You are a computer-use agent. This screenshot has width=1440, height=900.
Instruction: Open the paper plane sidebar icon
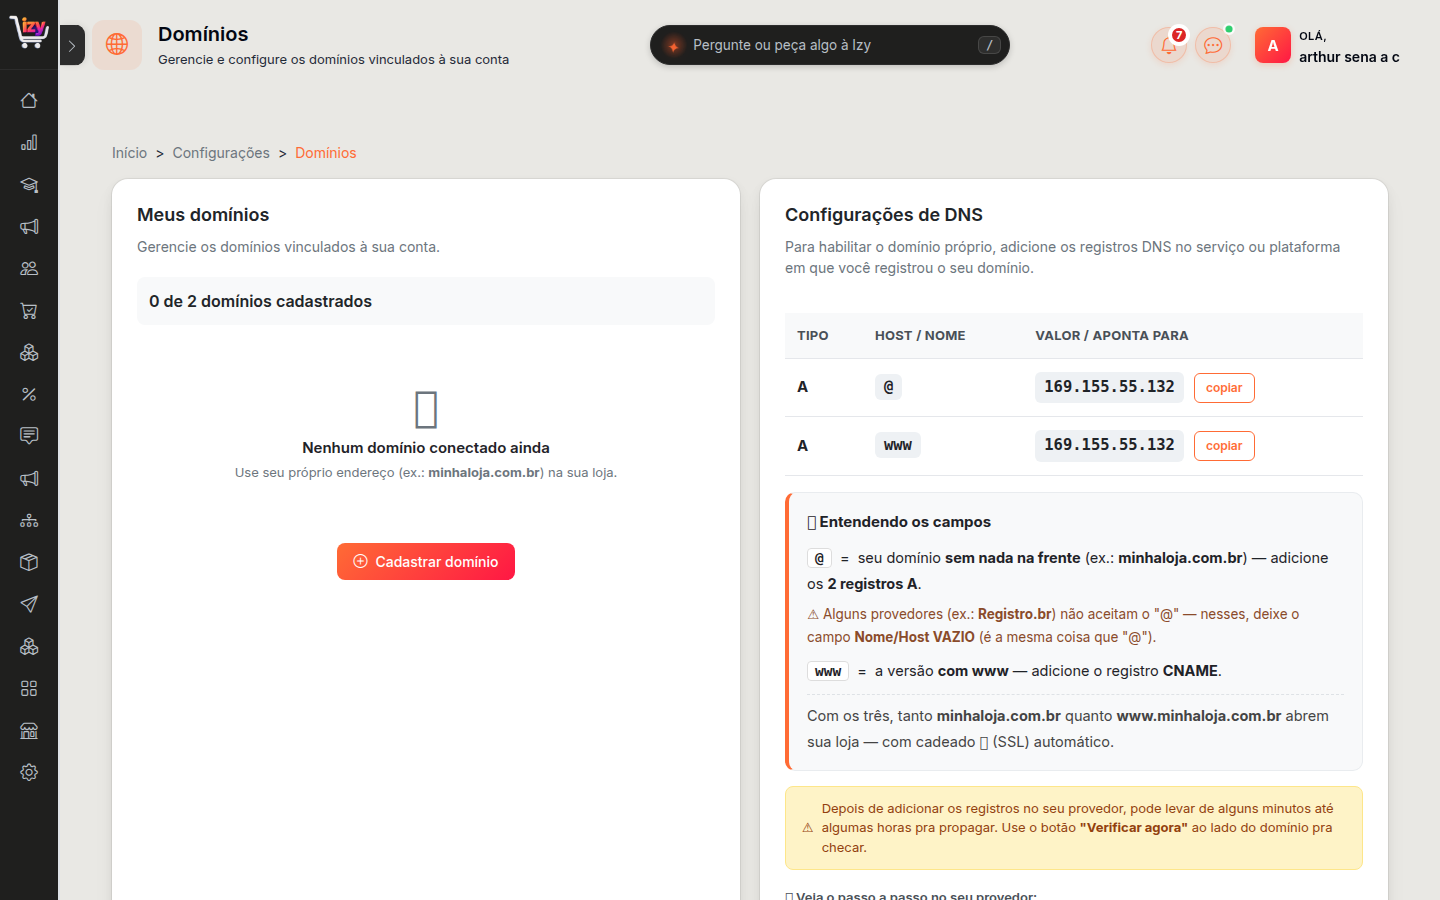pyautogui.click(x=29, y=604)
